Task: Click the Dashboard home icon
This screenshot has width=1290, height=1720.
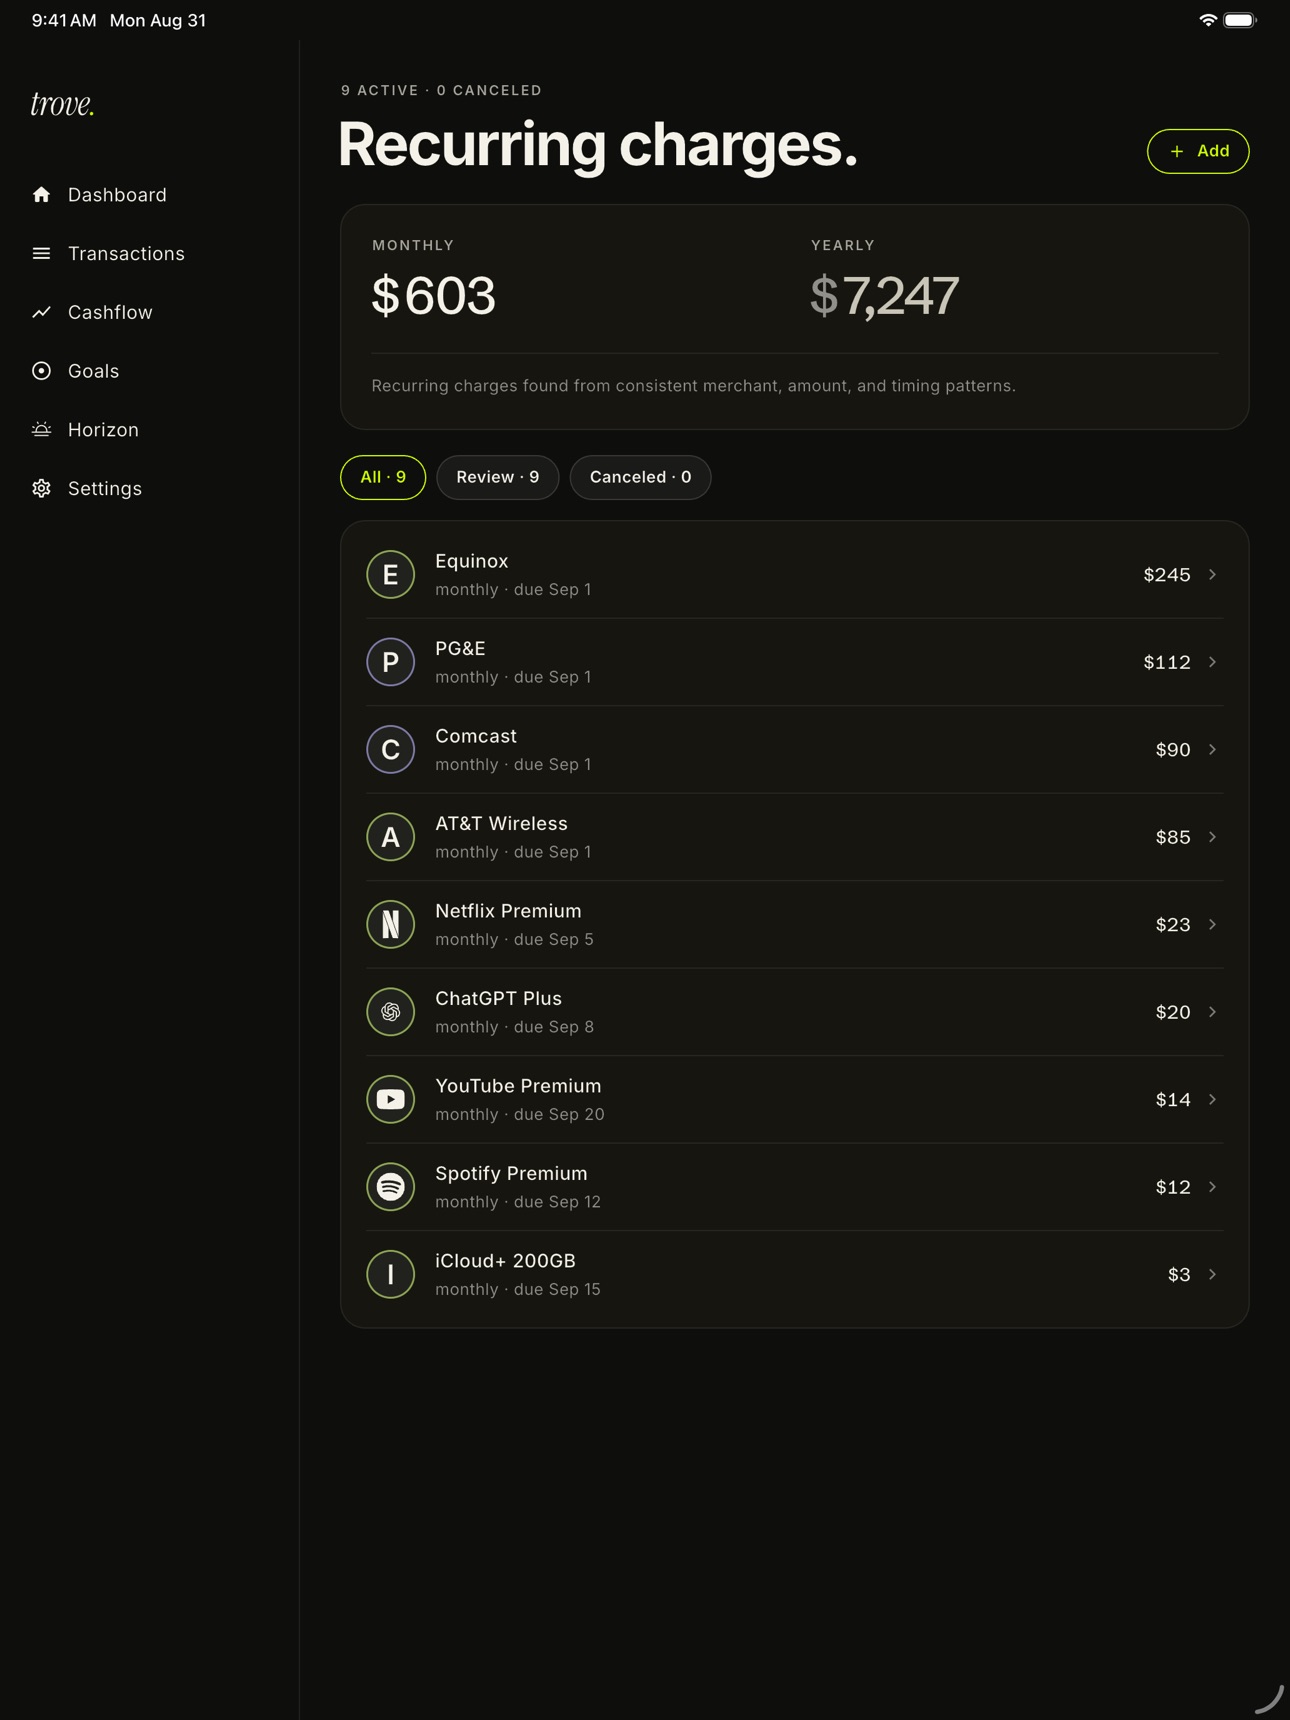Action: [41, 195]
